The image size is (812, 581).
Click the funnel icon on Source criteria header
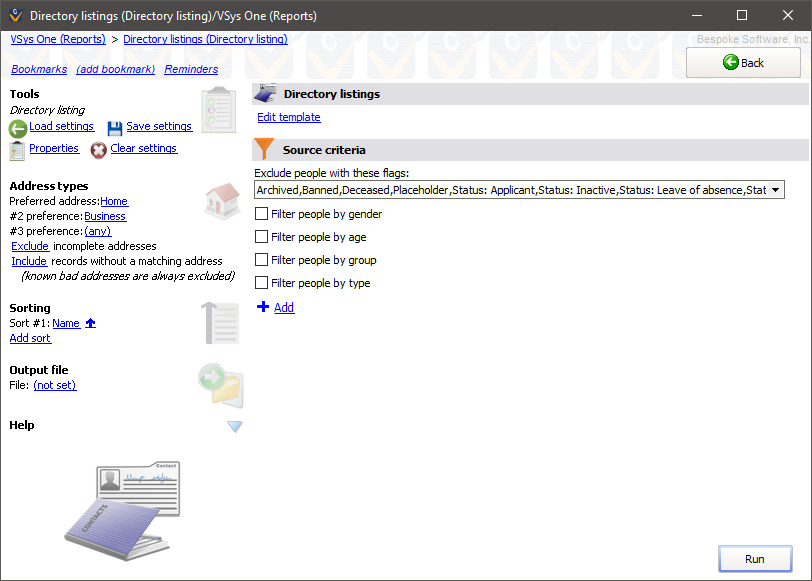click(x=263, y=149)
